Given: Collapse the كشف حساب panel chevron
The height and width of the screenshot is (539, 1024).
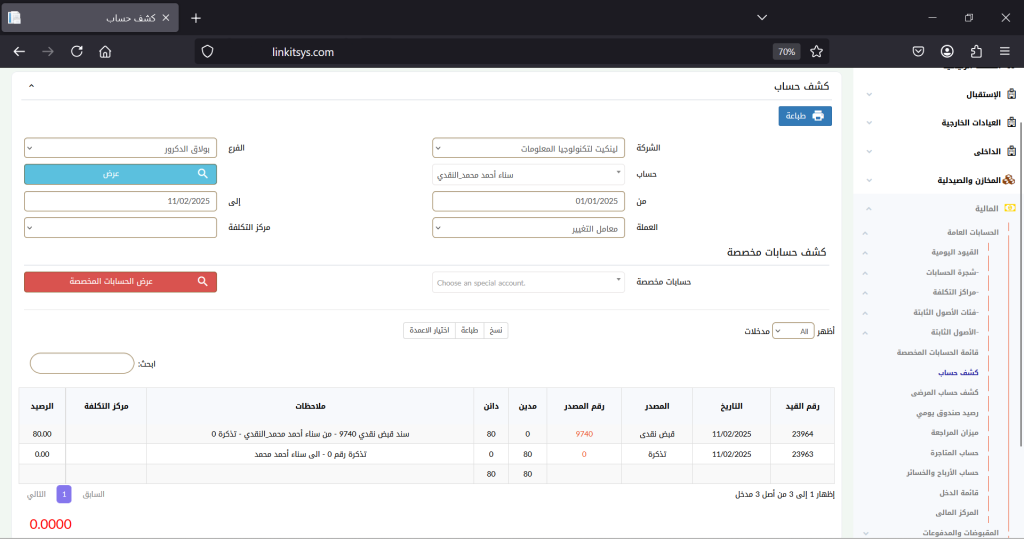Looking at the screenshot, I should click(31, 87).
